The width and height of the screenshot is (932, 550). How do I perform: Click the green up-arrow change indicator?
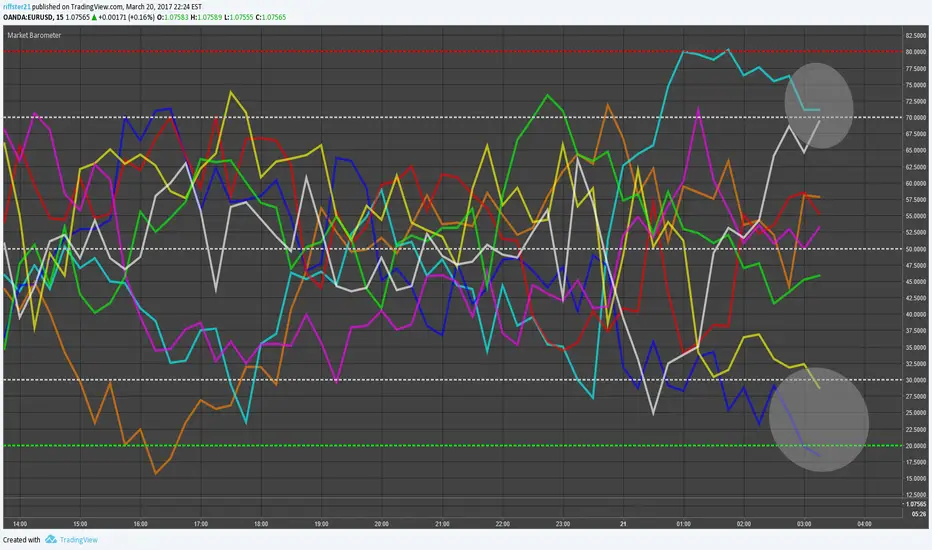(94, 17)
